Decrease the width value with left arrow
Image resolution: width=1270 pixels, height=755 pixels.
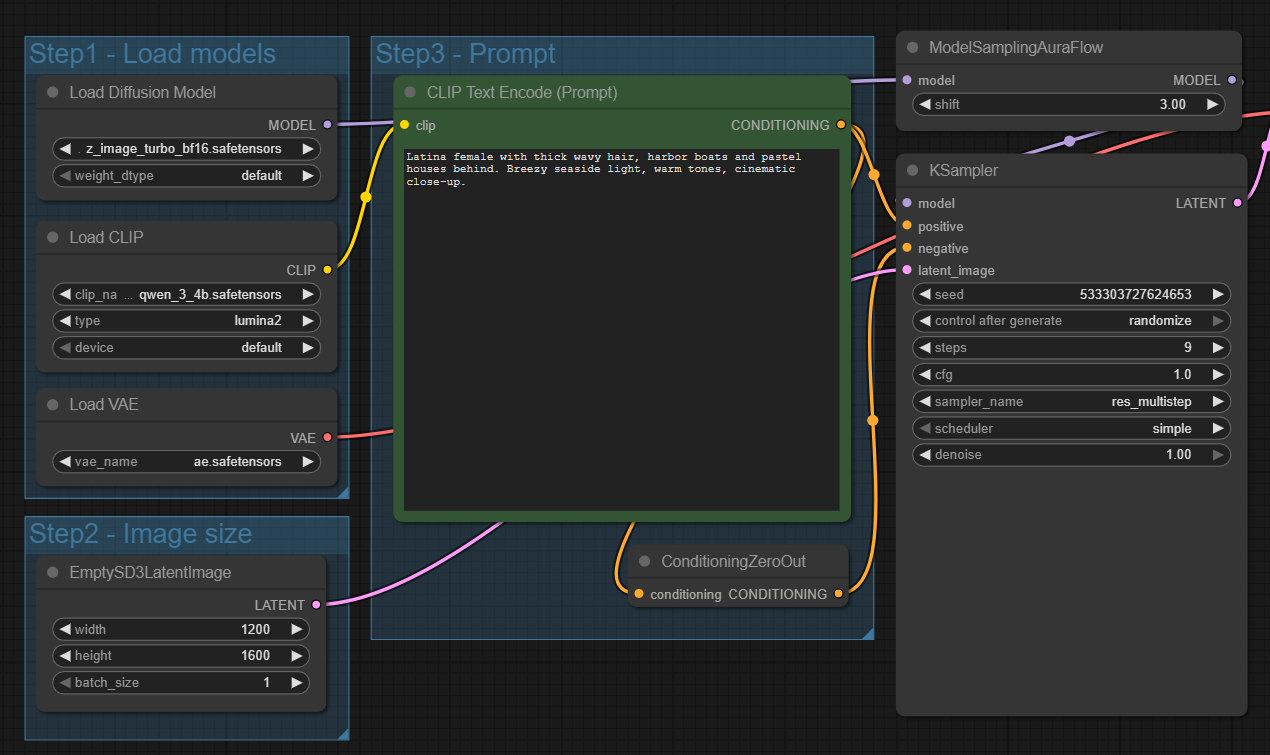[x=65, y=630]
